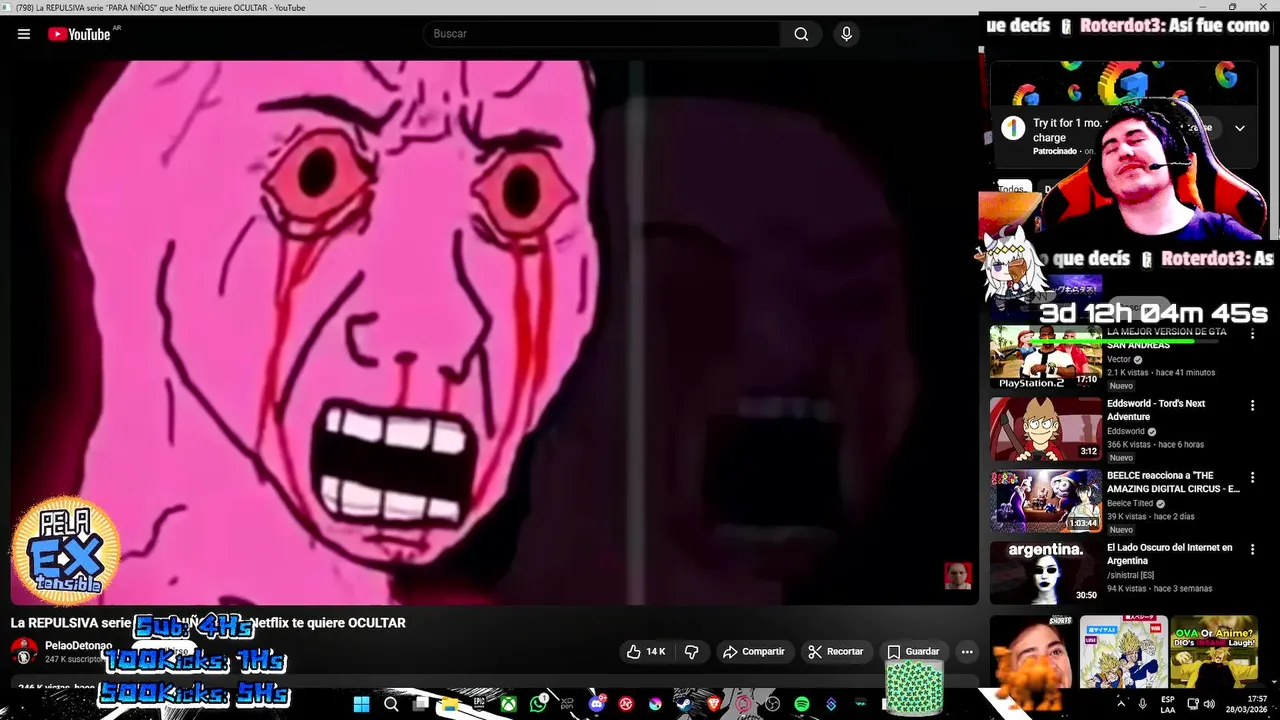1280x720 pixels.
Task: Open network settings from the tray
Action: click(x=1193, y=704)
